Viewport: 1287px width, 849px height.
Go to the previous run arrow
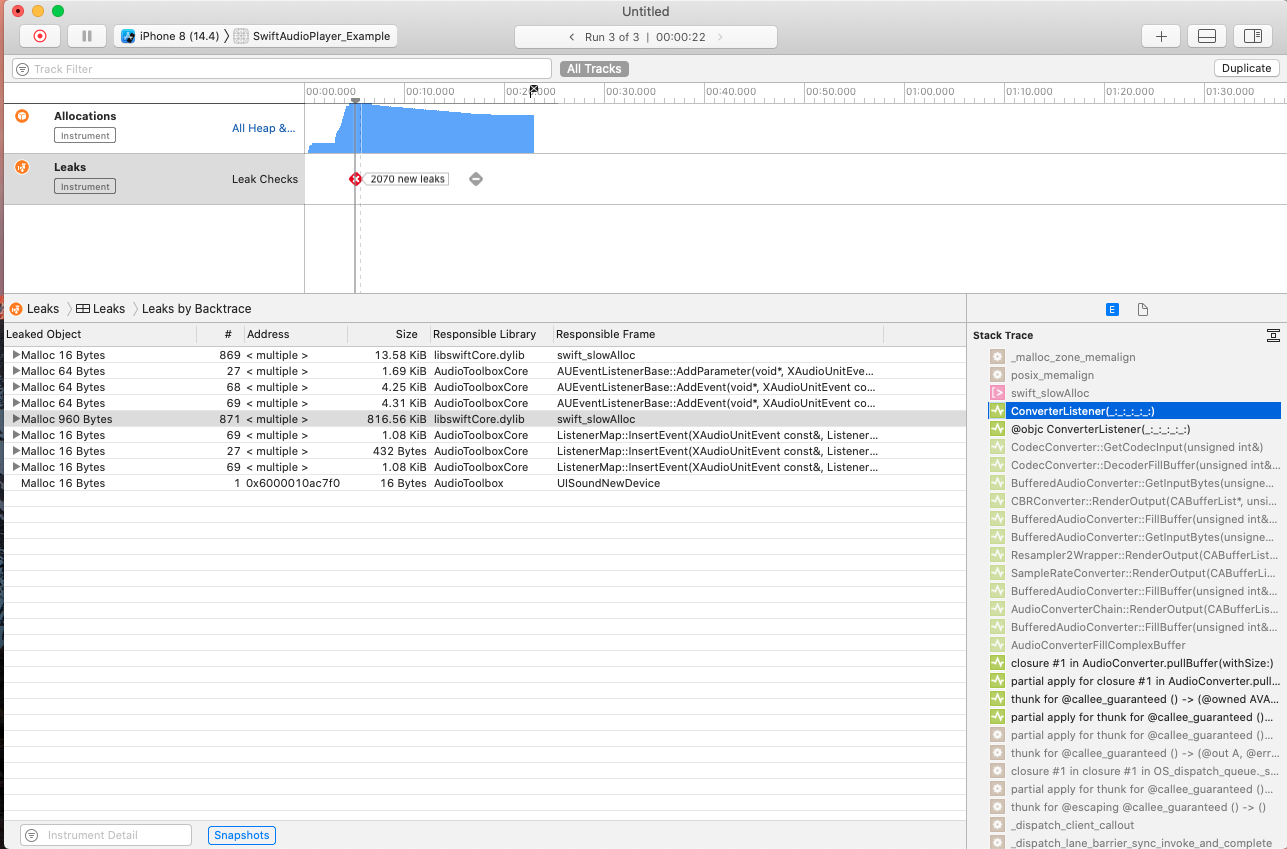pyautogui.click(x=572, y=37)
